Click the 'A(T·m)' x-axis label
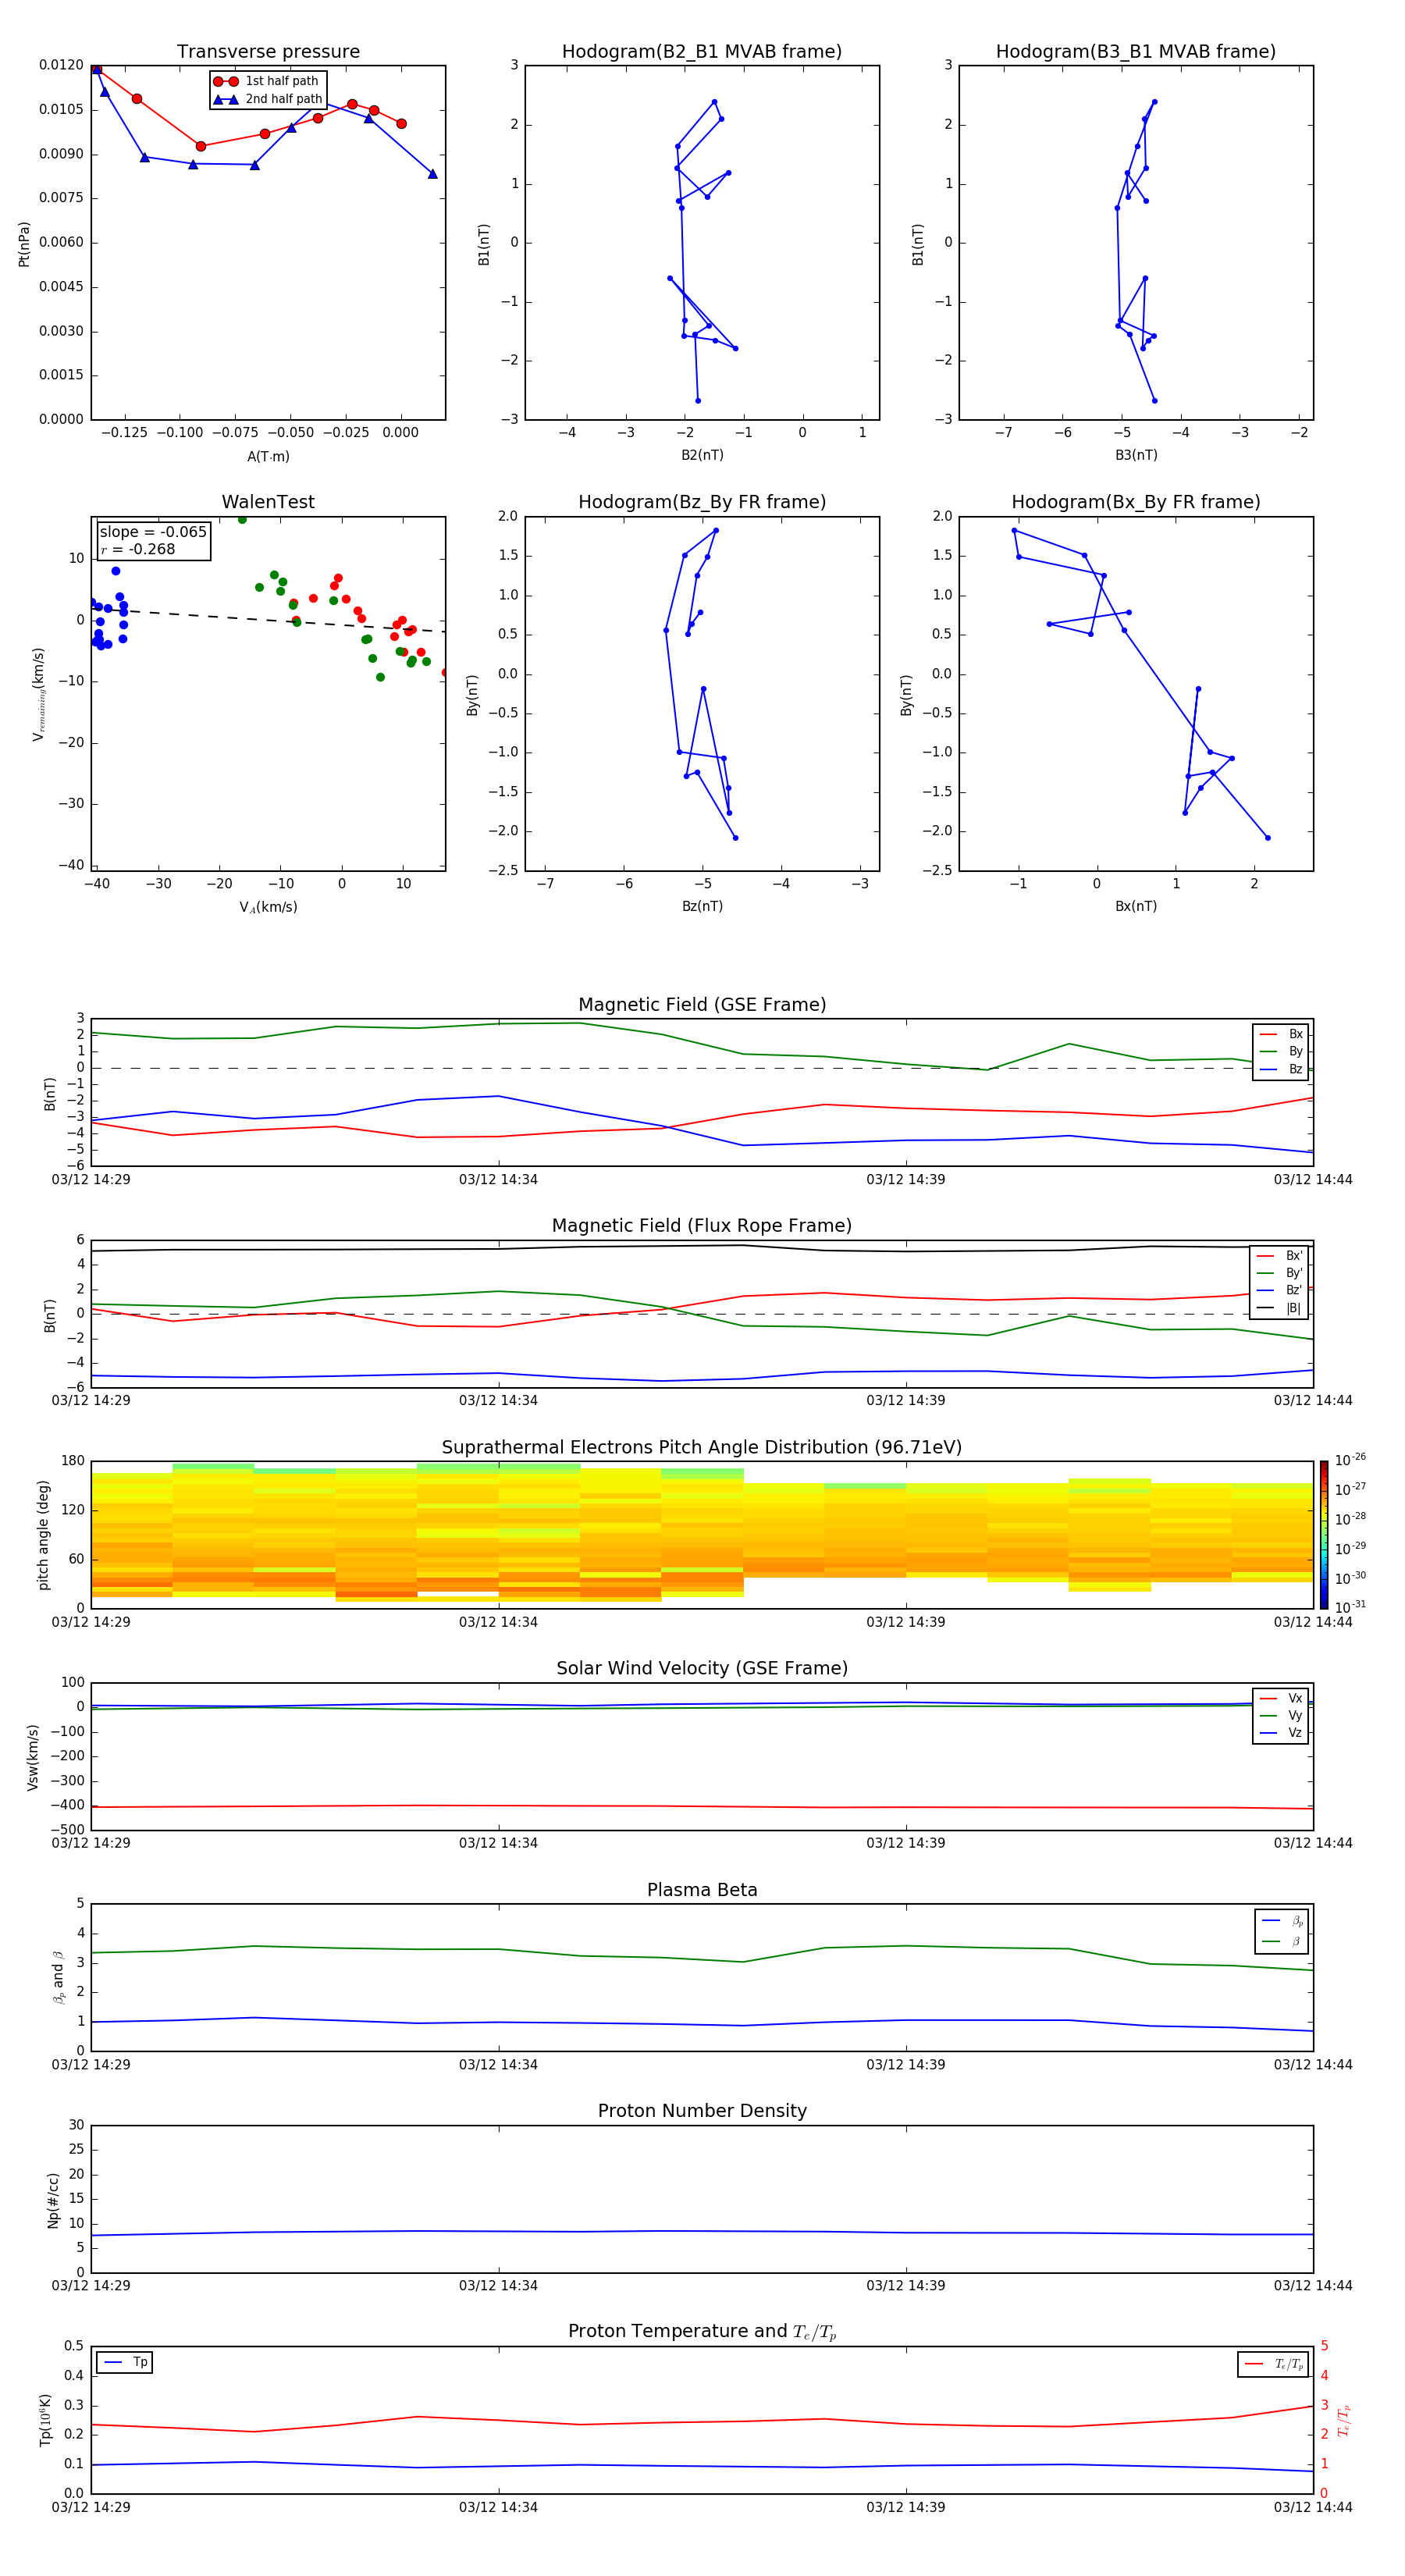The width and height of the screenshot is (1405, 2576). 268,457
